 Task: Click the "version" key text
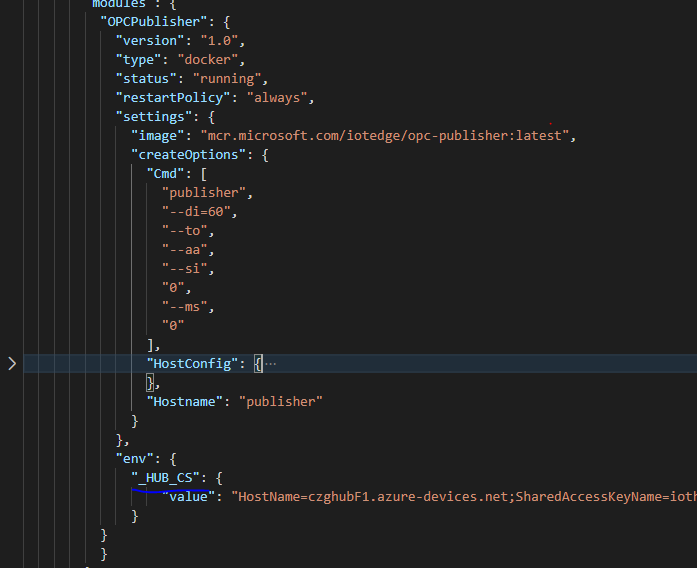click(150, 41)
